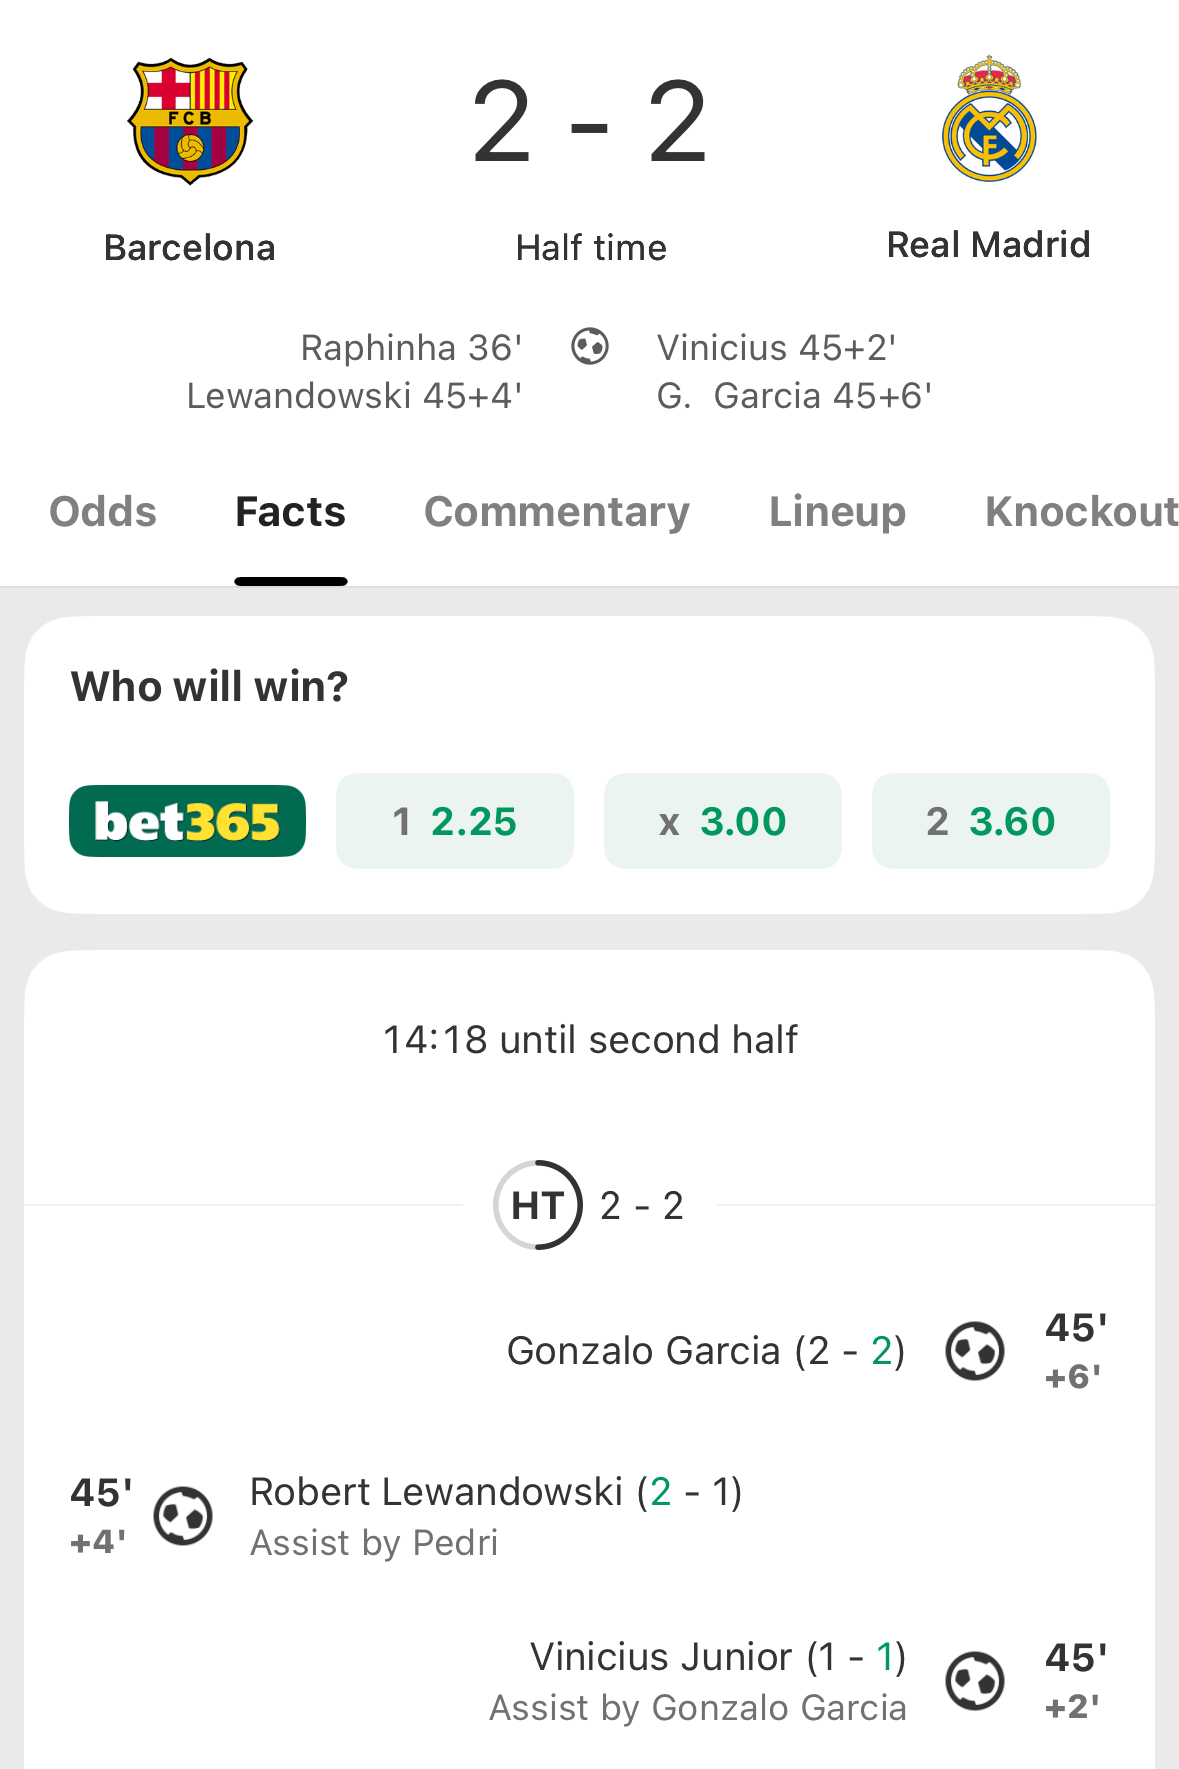Open the Odds tab

103,512
